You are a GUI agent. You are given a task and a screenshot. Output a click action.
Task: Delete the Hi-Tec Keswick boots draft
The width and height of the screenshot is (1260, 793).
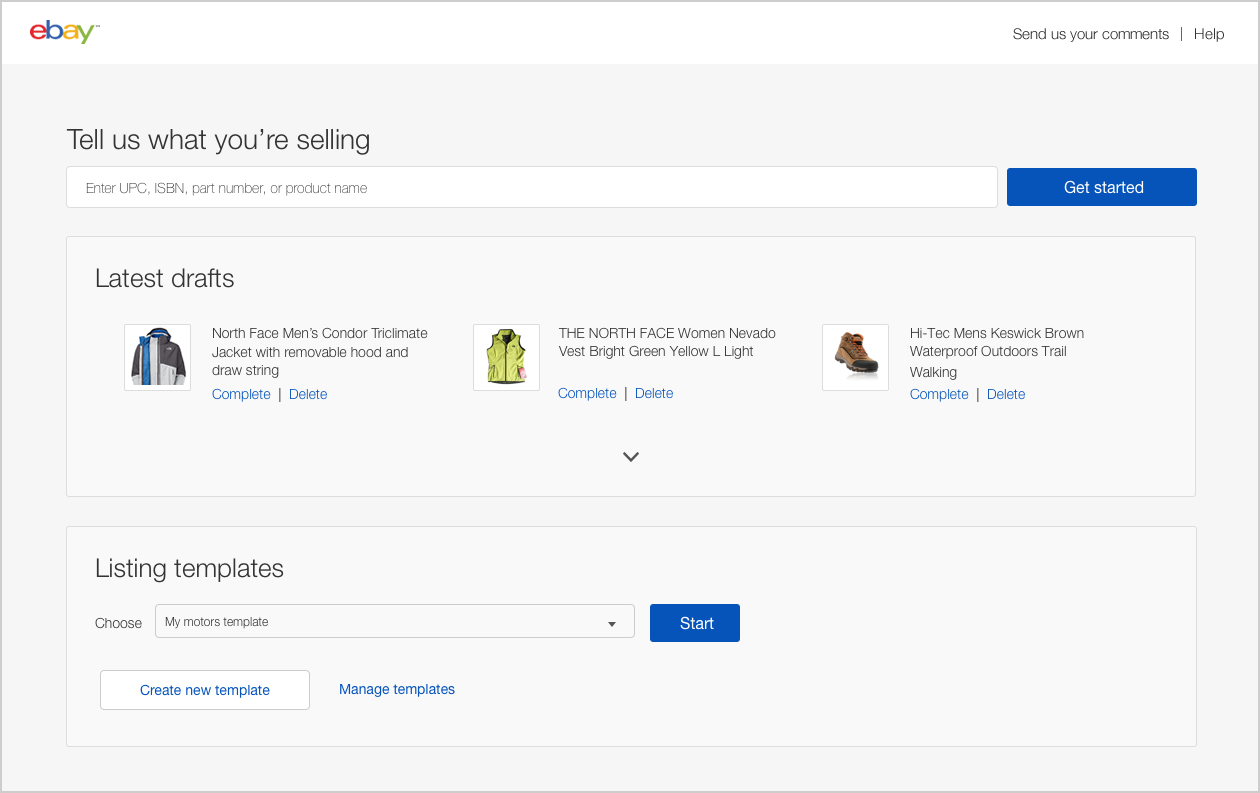tap(1006, 394)
